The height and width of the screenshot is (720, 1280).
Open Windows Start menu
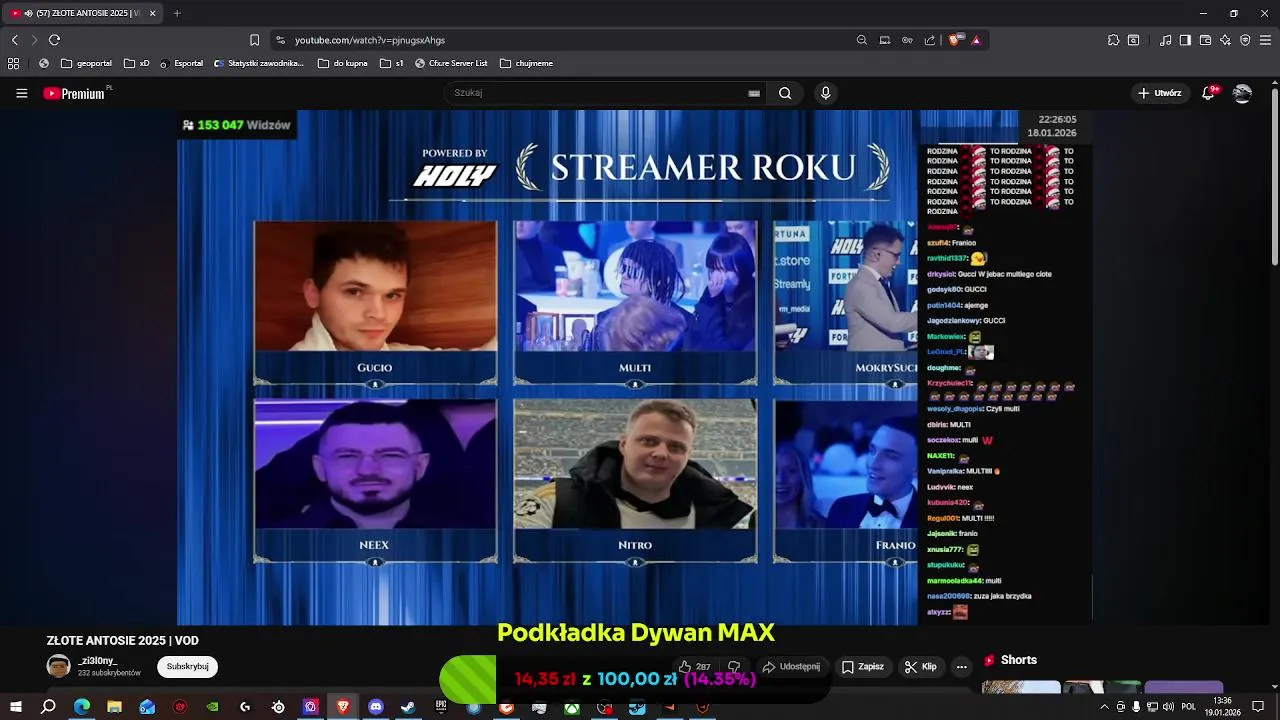point(15,707)
